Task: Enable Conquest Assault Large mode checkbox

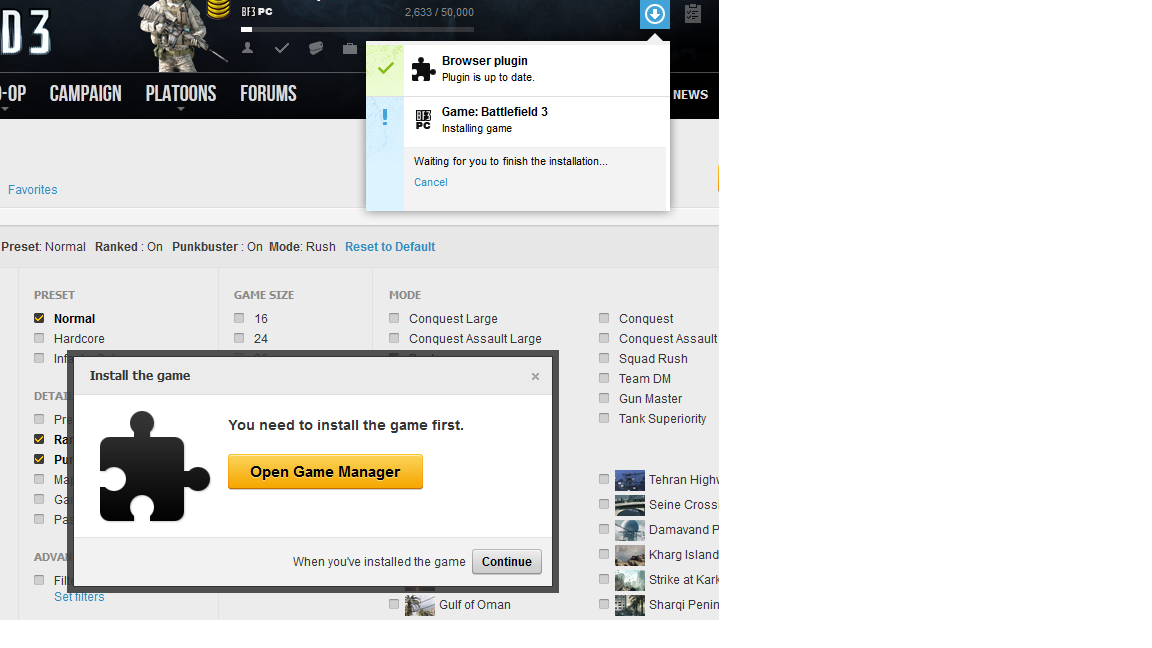Action: click(x=394, y=338)
